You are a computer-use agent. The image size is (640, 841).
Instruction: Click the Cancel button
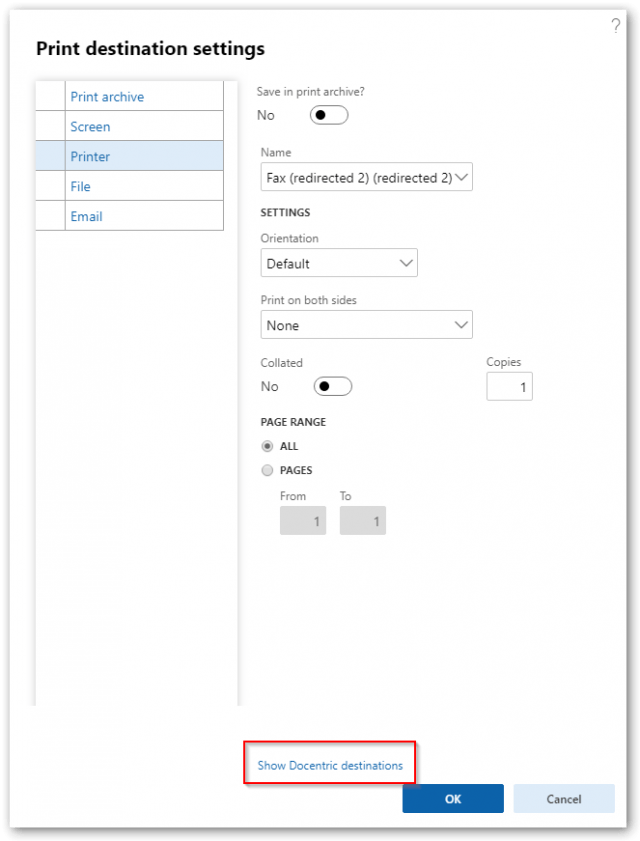(564, 799)
